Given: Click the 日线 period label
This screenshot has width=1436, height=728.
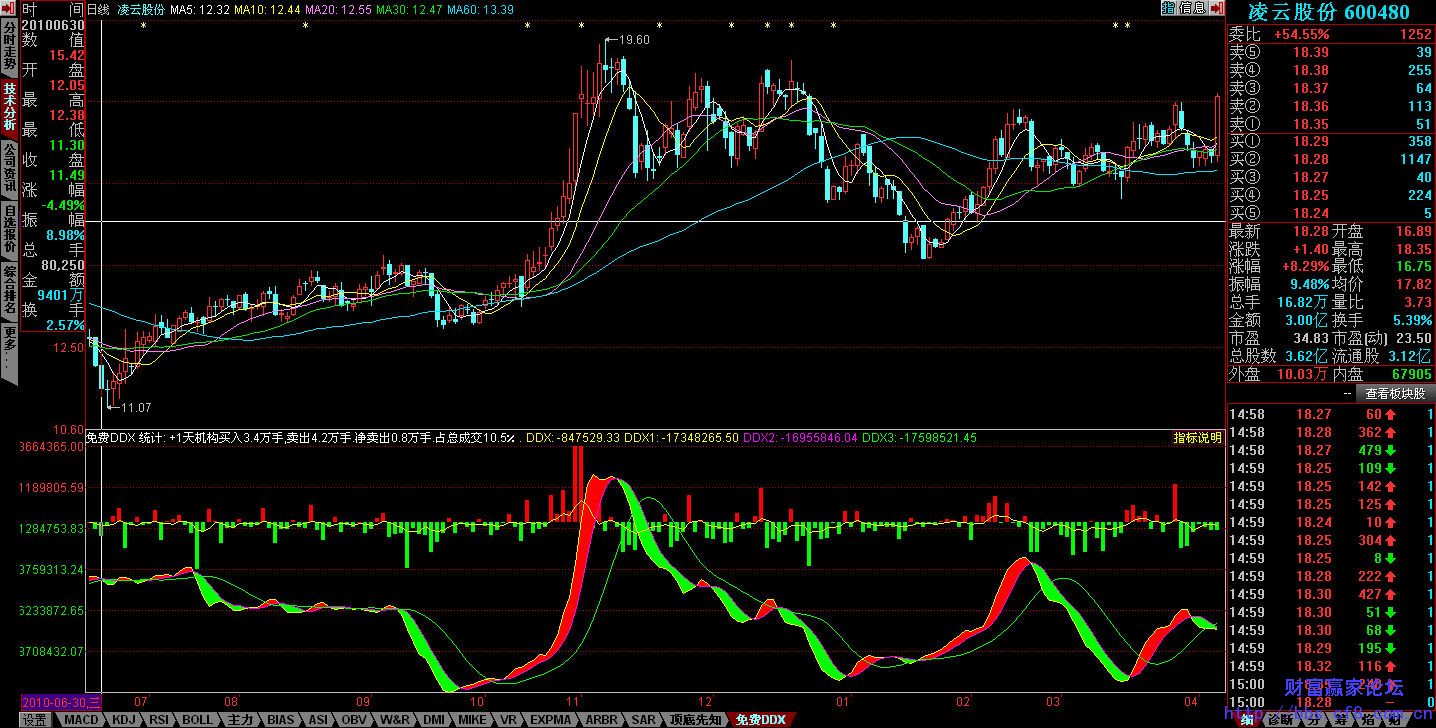Looking at the screenshot, I should [x=99, y=10].
